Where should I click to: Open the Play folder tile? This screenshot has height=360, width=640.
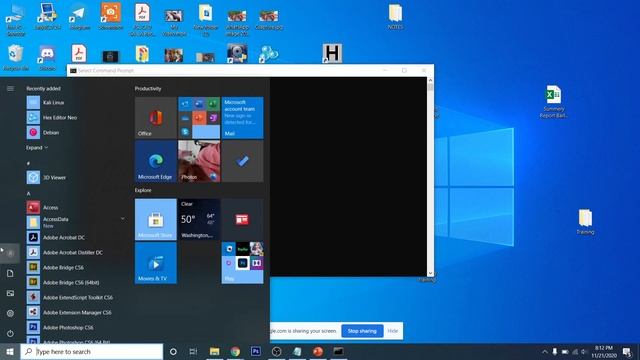point(242,263)
